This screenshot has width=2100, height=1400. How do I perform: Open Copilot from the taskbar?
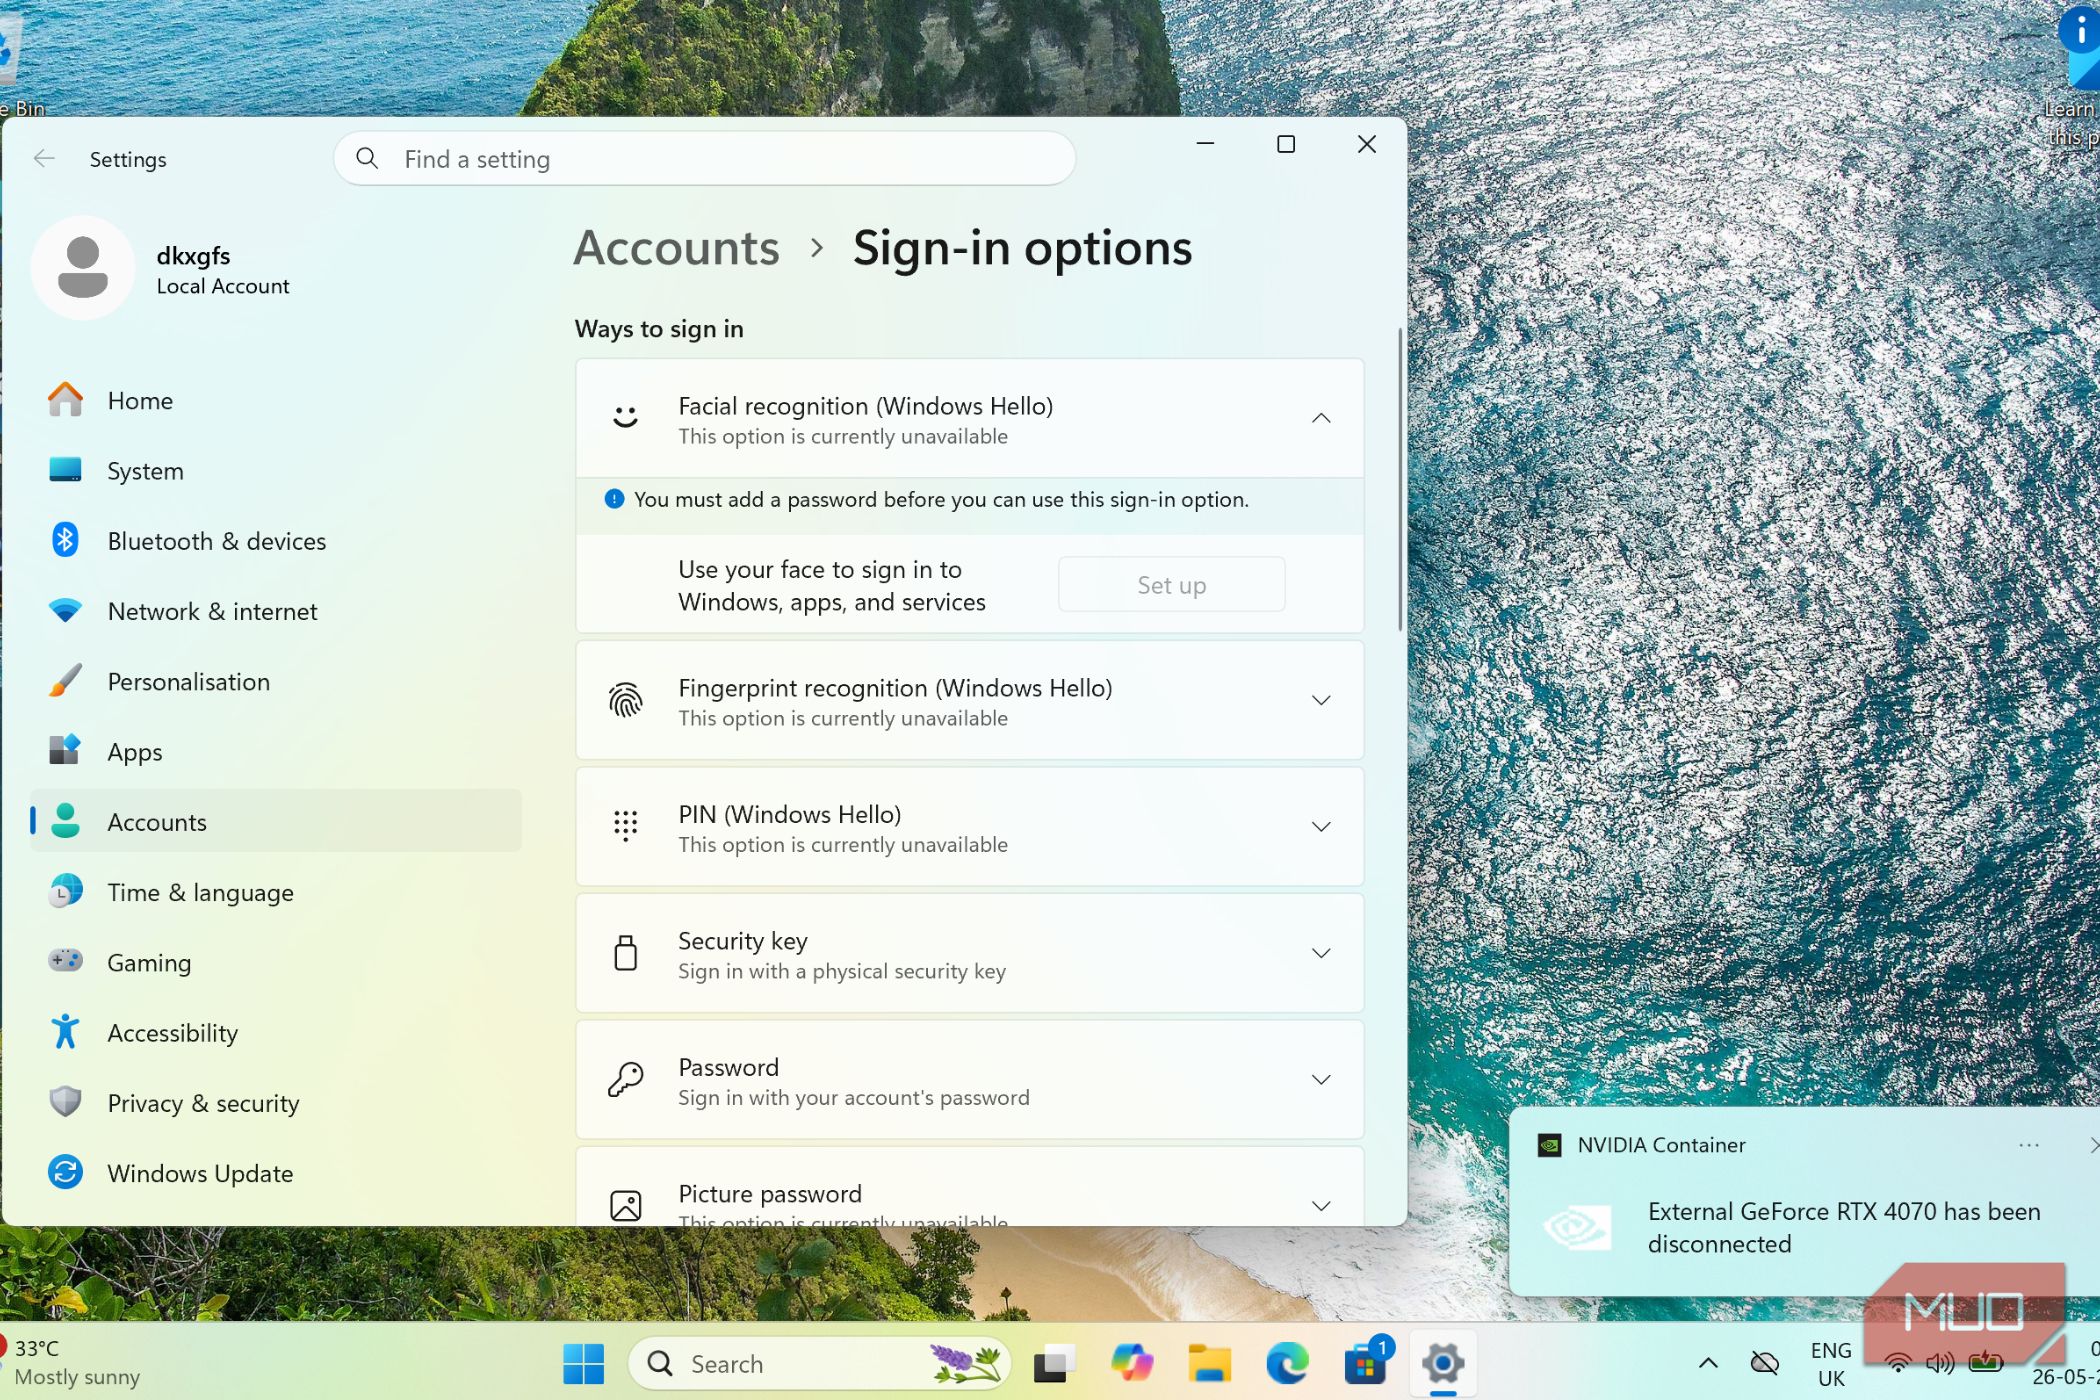(x=1131, y=1363)
